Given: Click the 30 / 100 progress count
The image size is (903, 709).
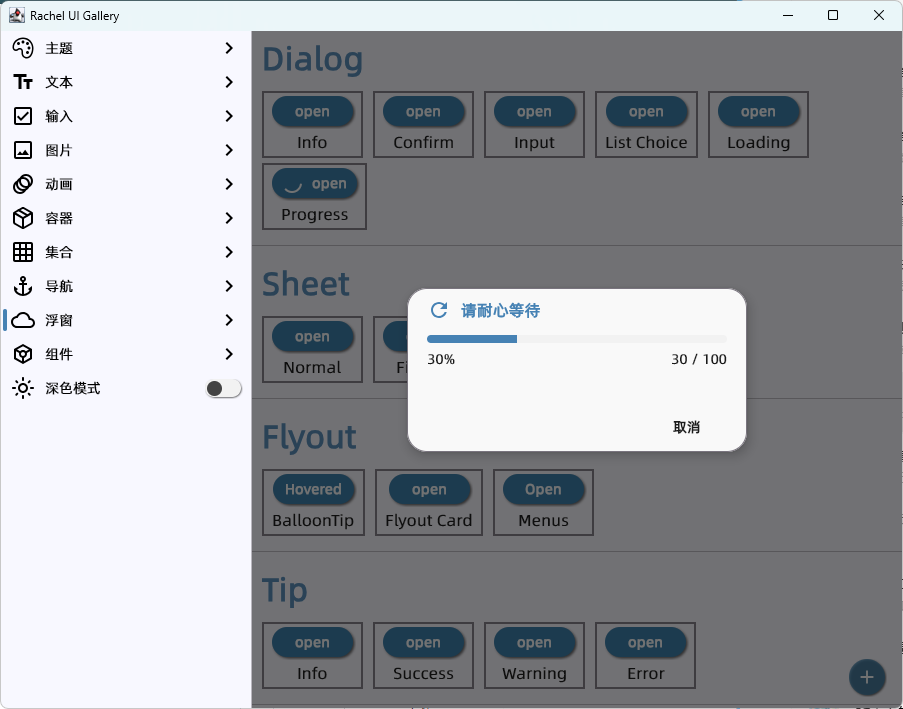Looking at the screenshot, I should tap(699, 359).
